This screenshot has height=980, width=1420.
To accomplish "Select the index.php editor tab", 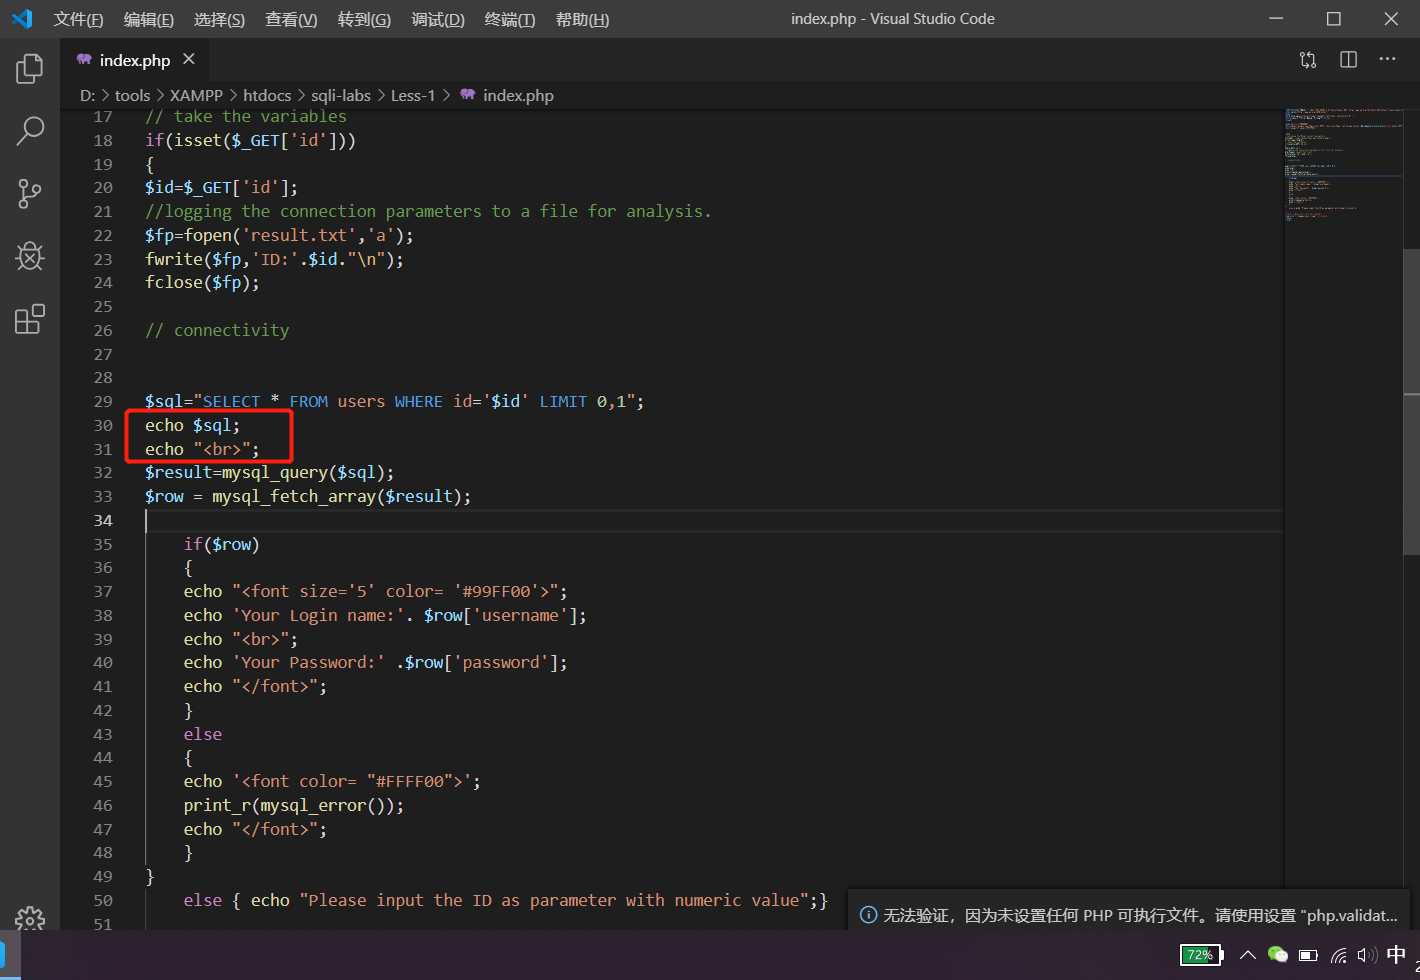I will 135,60.
